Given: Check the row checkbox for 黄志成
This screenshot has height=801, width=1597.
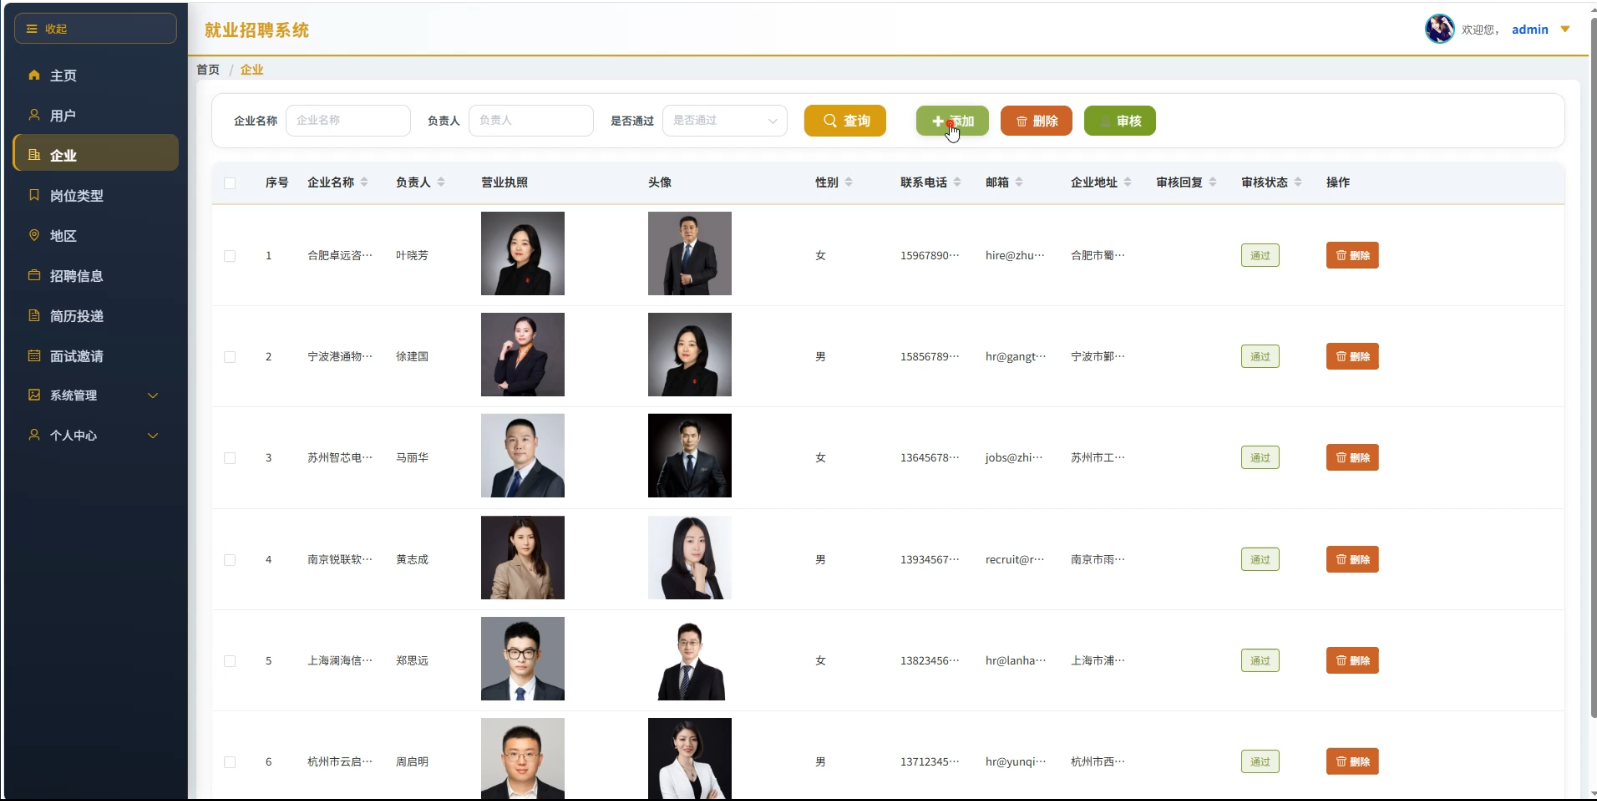Looking at the screenshot, I should [x=230, y=560].
